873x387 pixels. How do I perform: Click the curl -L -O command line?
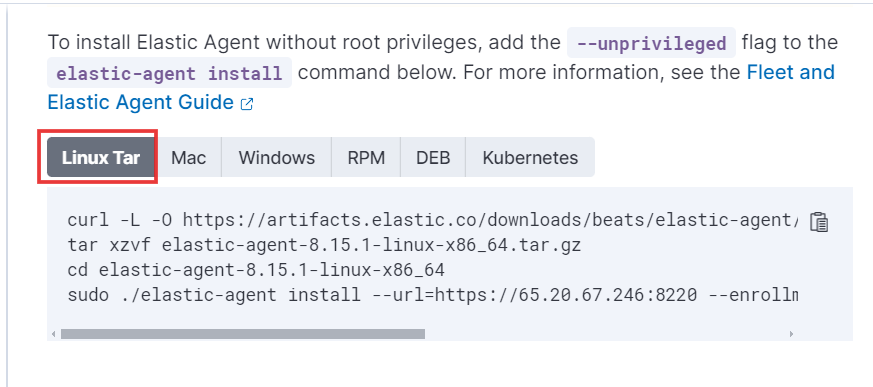(x=433, y=221)
